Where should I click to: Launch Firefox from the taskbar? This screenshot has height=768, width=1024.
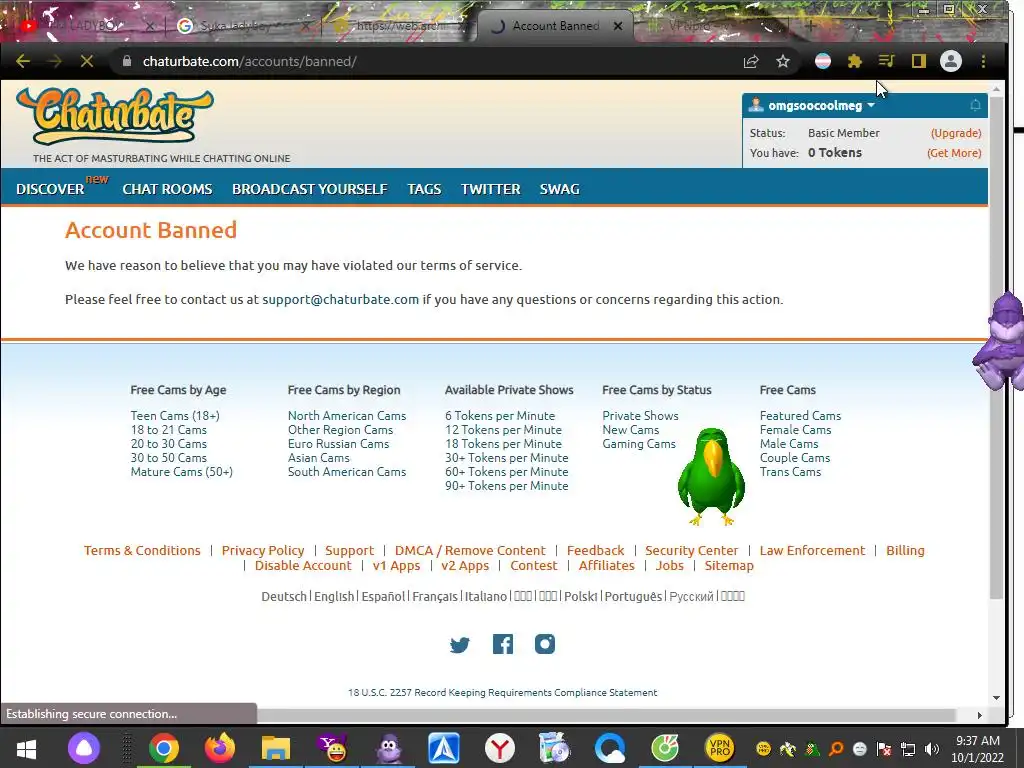coord(220,748)
